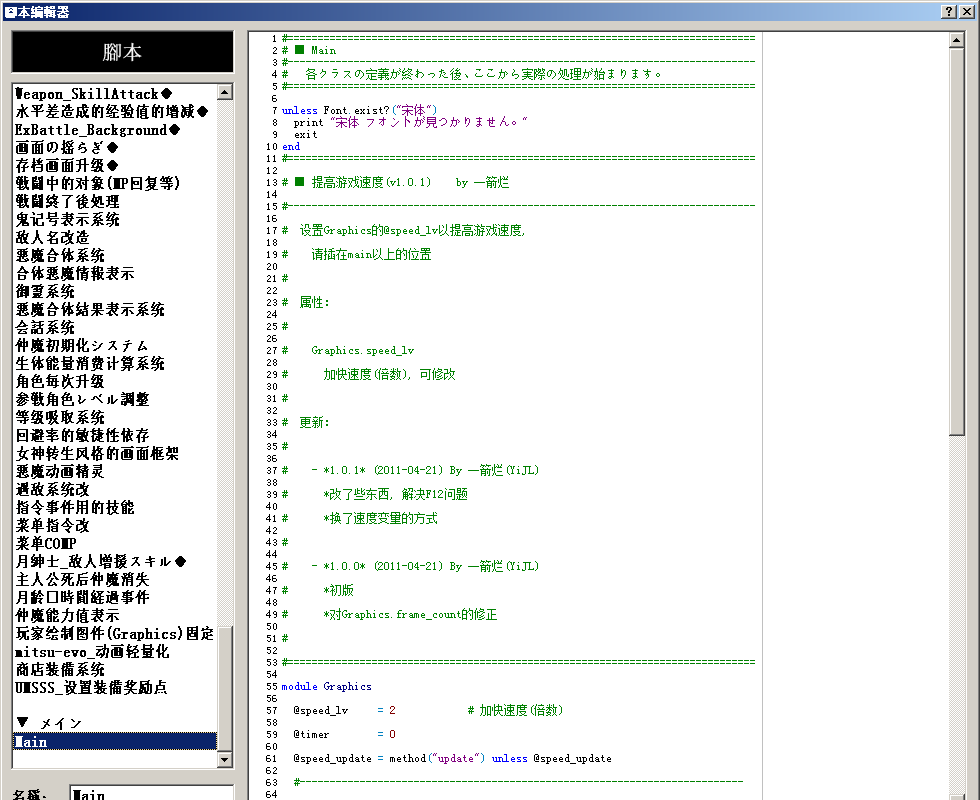This screenshot has height=800, width=980.
Task: Select 角色每次升级 script
Action: click(115, 382)
